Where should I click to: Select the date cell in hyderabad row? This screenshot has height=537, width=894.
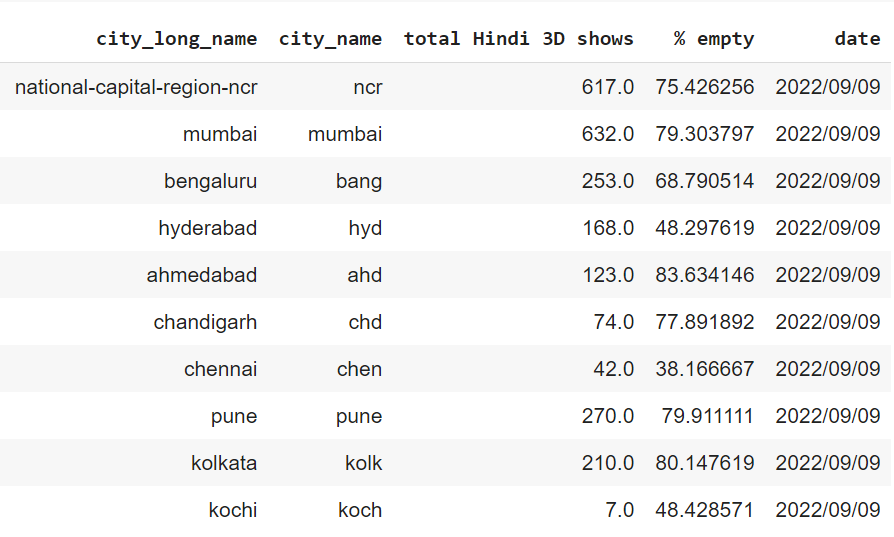[x=828, y=228]
